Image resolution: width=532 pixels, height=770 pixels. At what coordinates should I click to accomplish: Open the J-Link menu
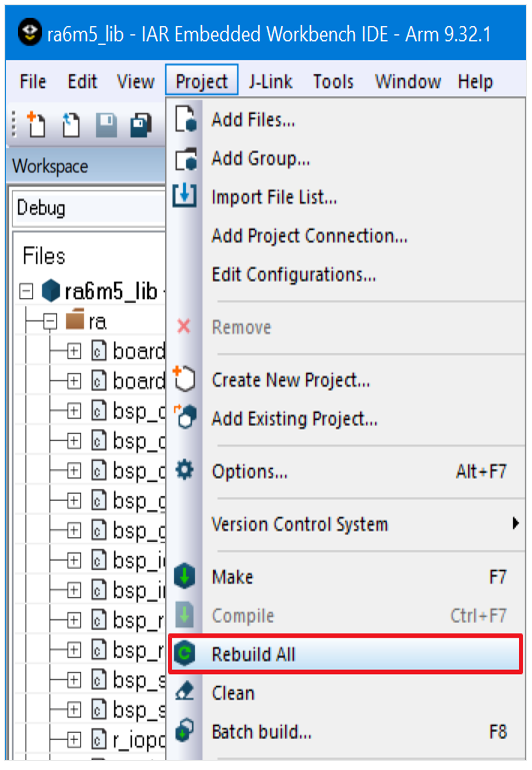click(x=270, y=81)
